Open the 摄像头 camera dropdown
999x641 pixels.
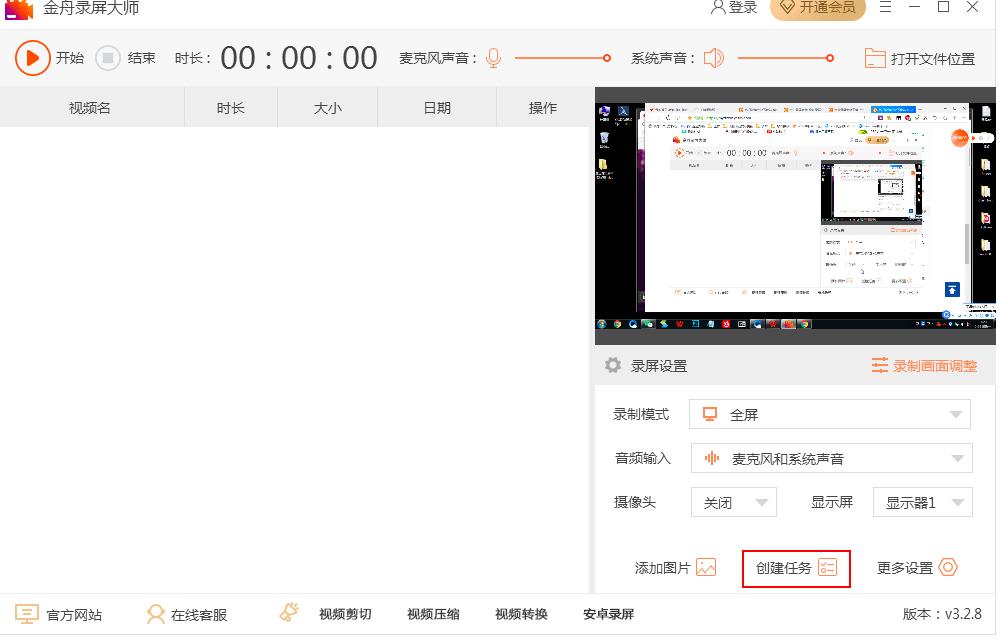(x=762, y=503)
